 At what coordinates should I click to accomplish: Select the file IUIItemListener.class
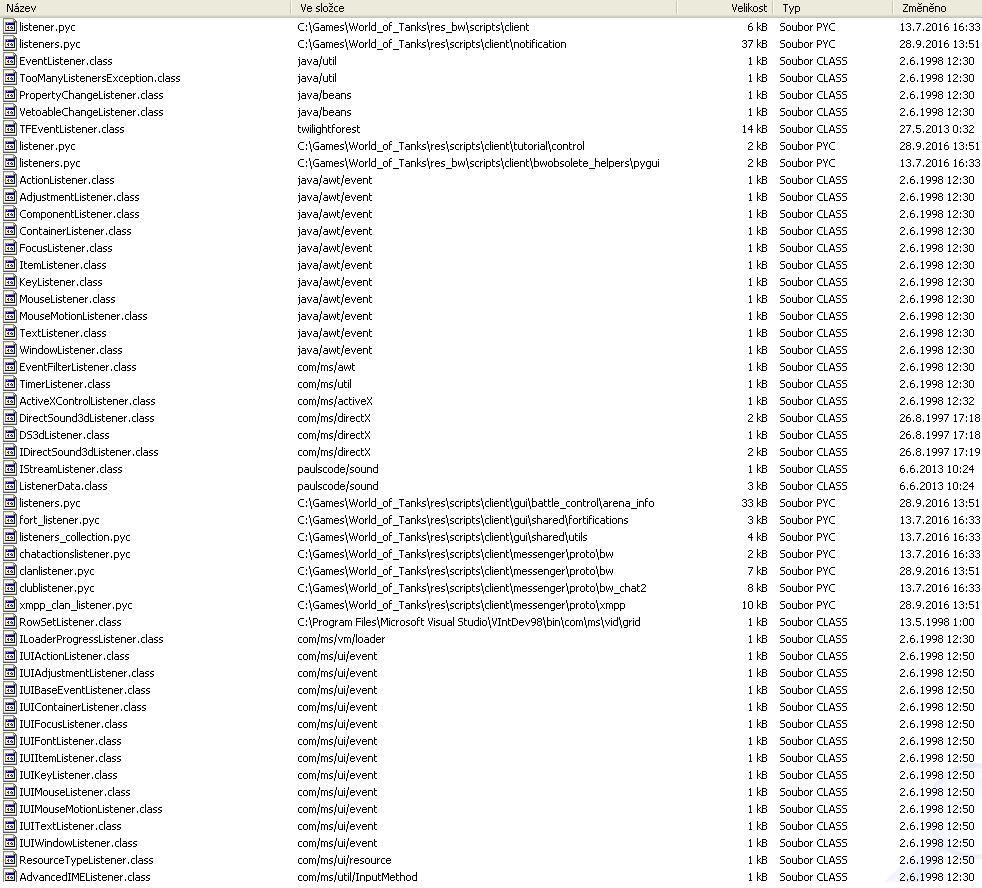pyautogui.click(x=70, y=758)
